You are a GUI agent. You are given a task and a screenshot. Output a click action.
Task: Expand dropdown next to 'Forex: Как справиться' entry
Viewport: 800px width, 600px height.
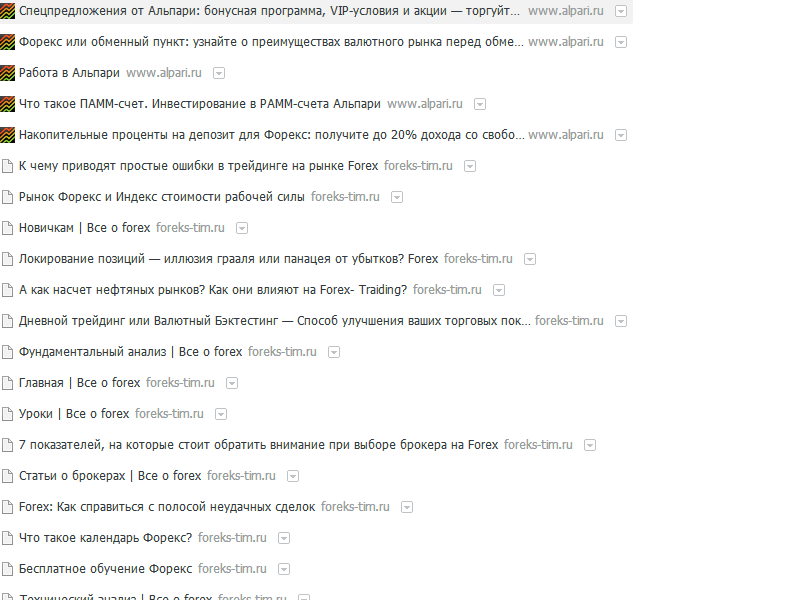coord(407,507)
